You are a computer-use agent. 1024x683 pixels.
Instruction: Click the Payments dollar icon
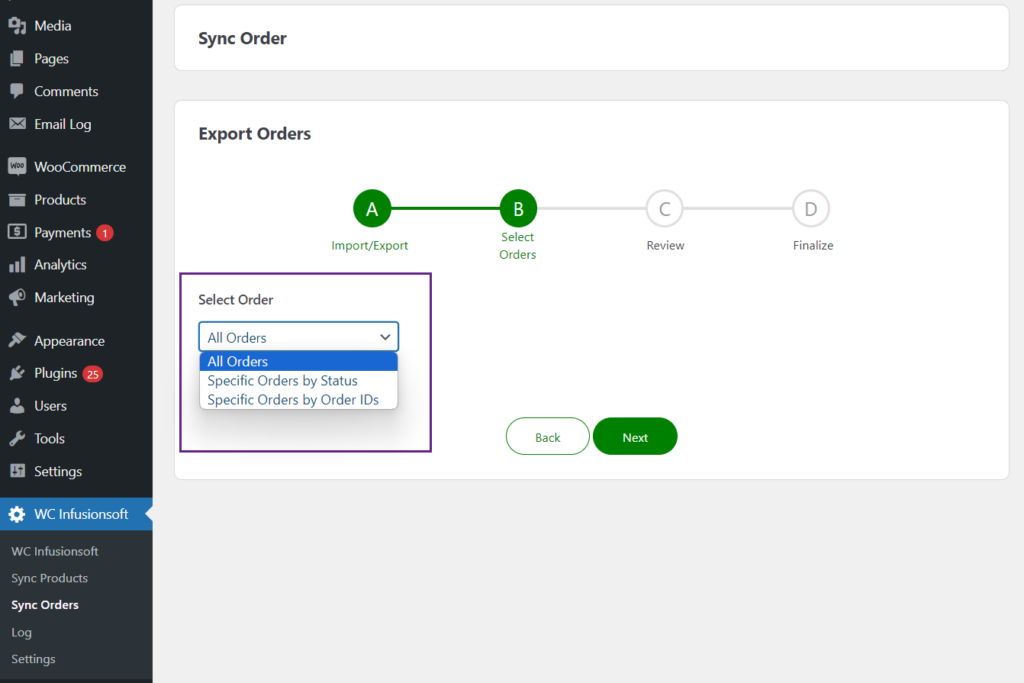coord(17,232)
